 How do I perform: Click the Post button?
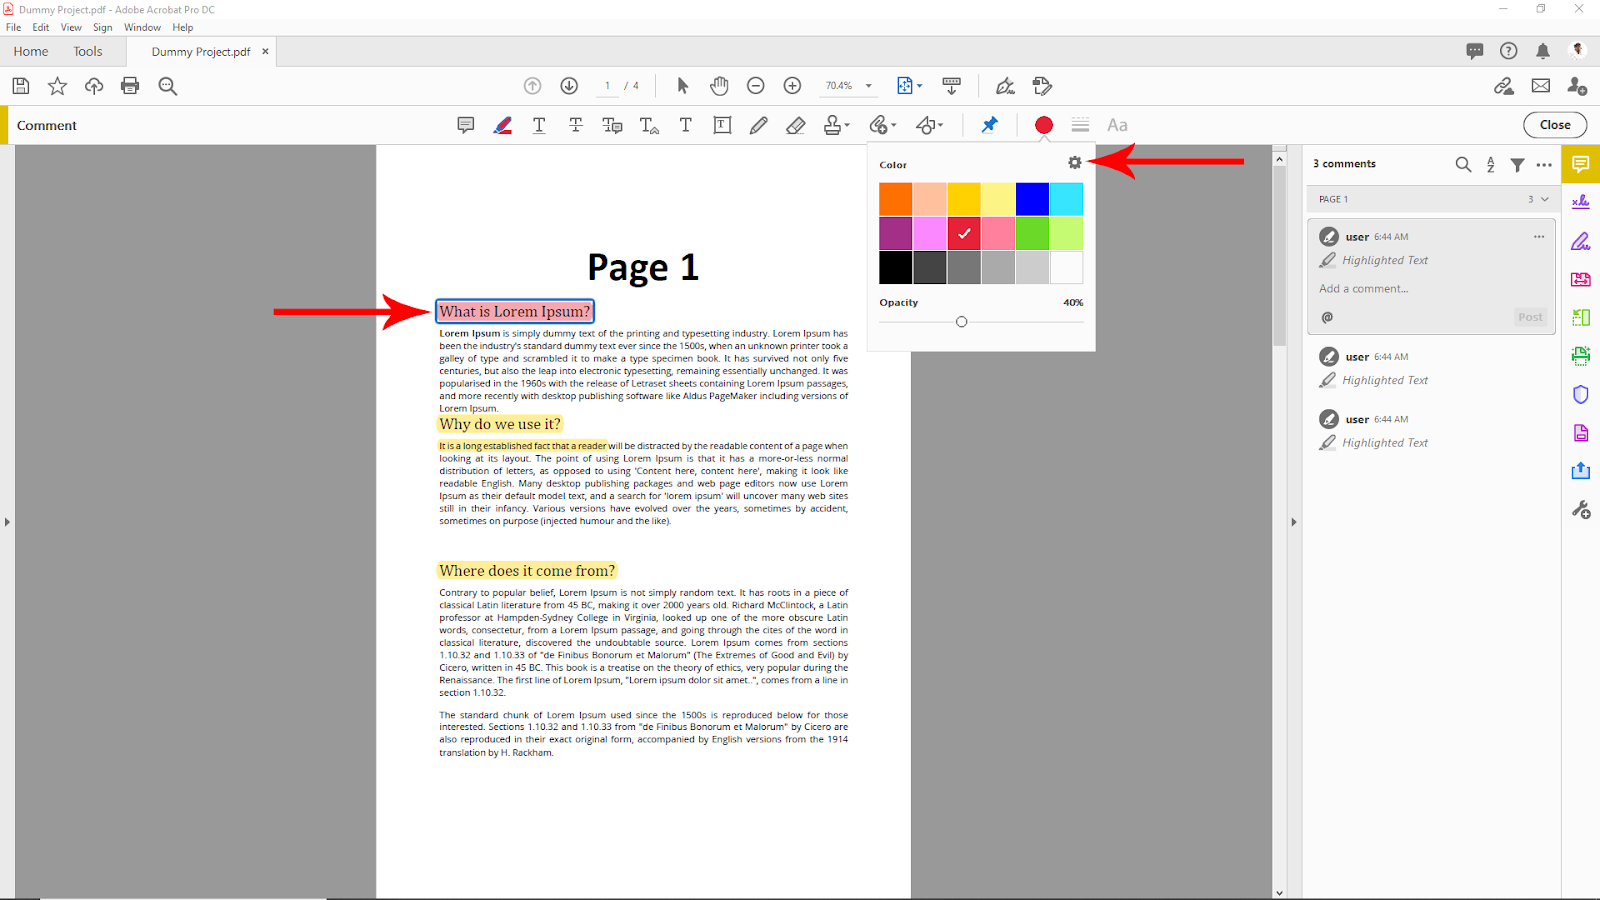click(1530, 317)
